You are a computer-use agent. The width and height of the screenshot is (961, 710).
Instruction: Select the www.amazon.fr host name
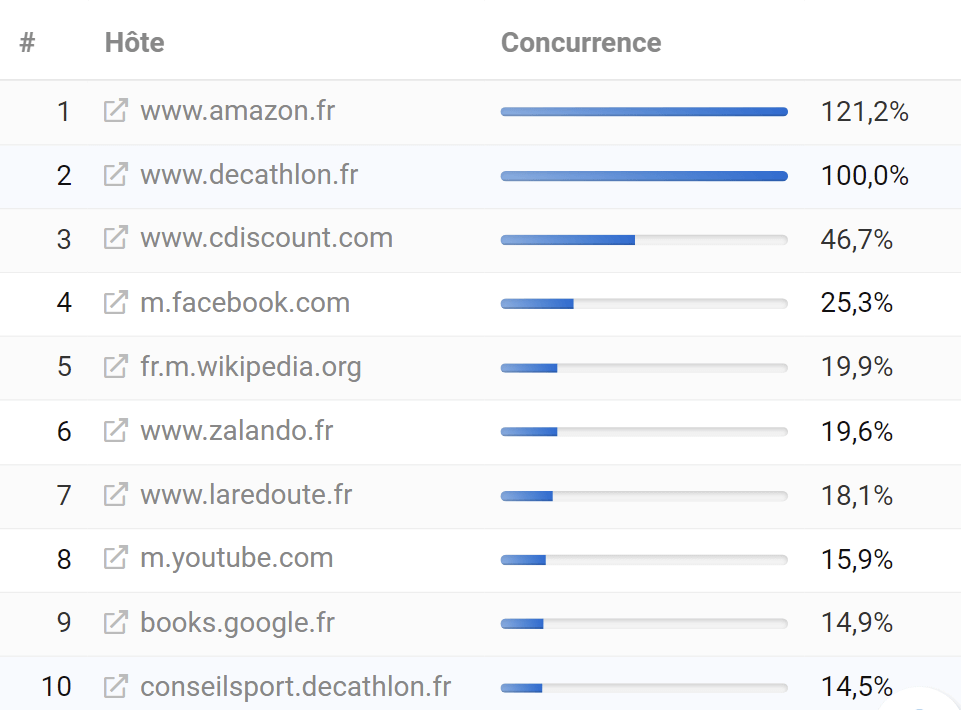point(238,111)
